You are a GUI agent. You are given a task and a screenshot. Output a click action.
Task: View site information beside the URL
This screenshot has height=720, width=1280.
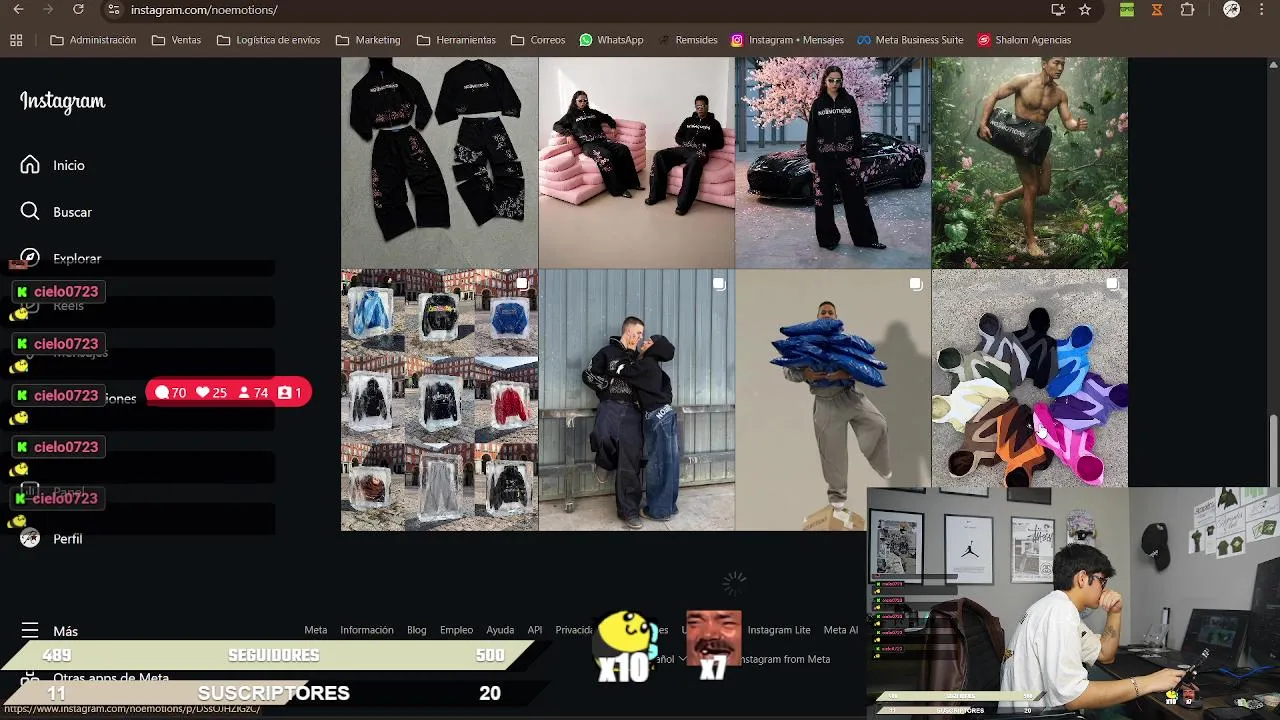(114, 10)
